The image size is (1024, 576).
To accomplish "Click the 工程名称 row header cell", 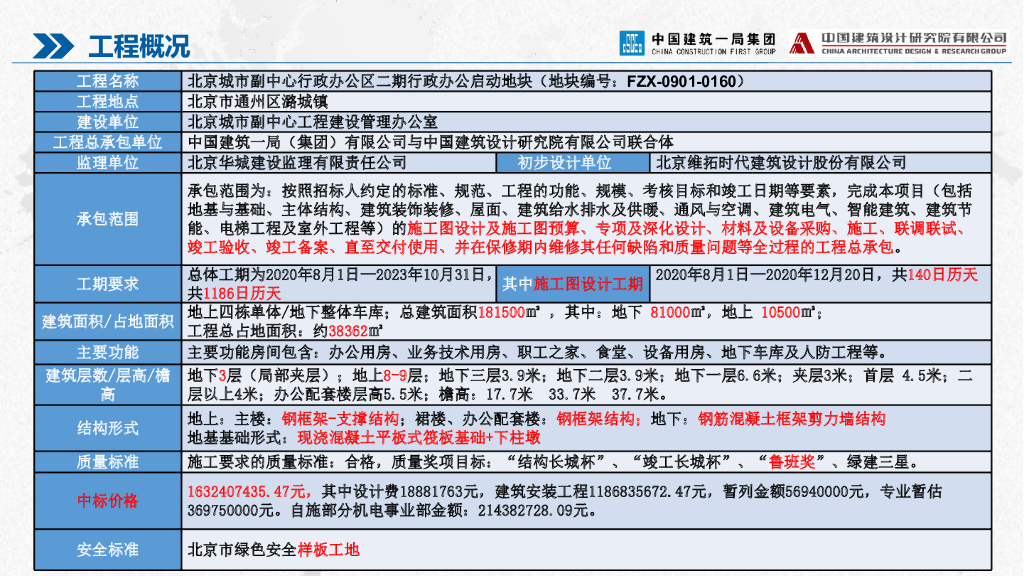I will click(108, 81).
